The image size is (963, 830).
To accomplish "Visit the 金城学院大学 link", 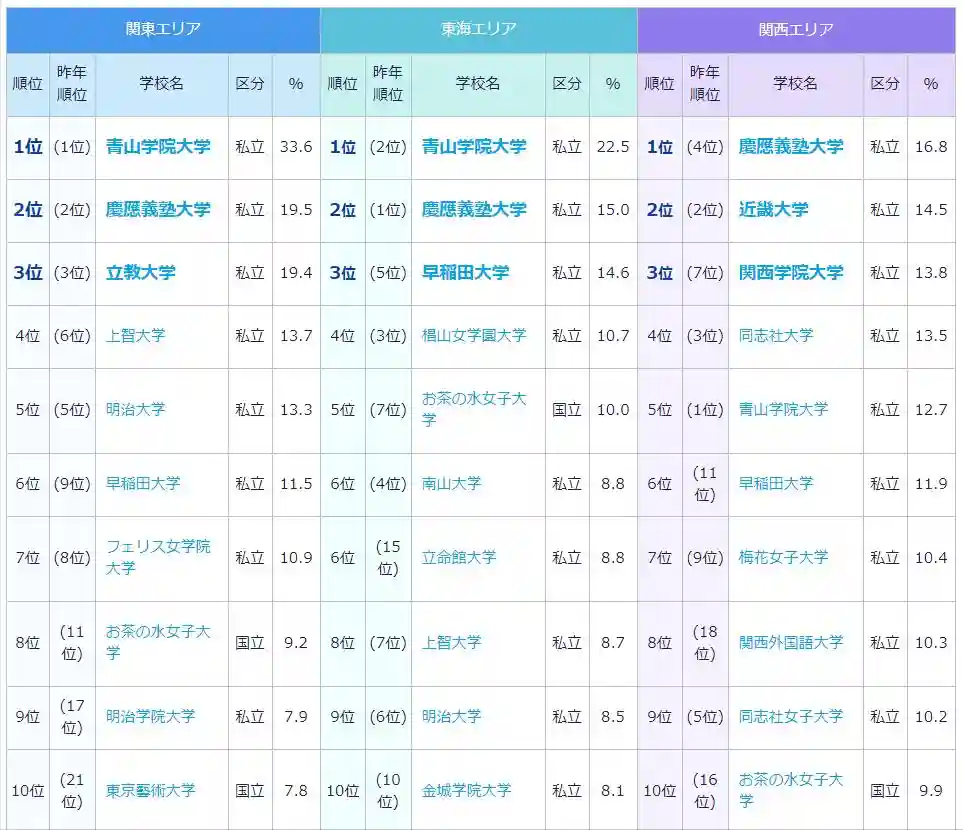I will [x=466, y=791].
